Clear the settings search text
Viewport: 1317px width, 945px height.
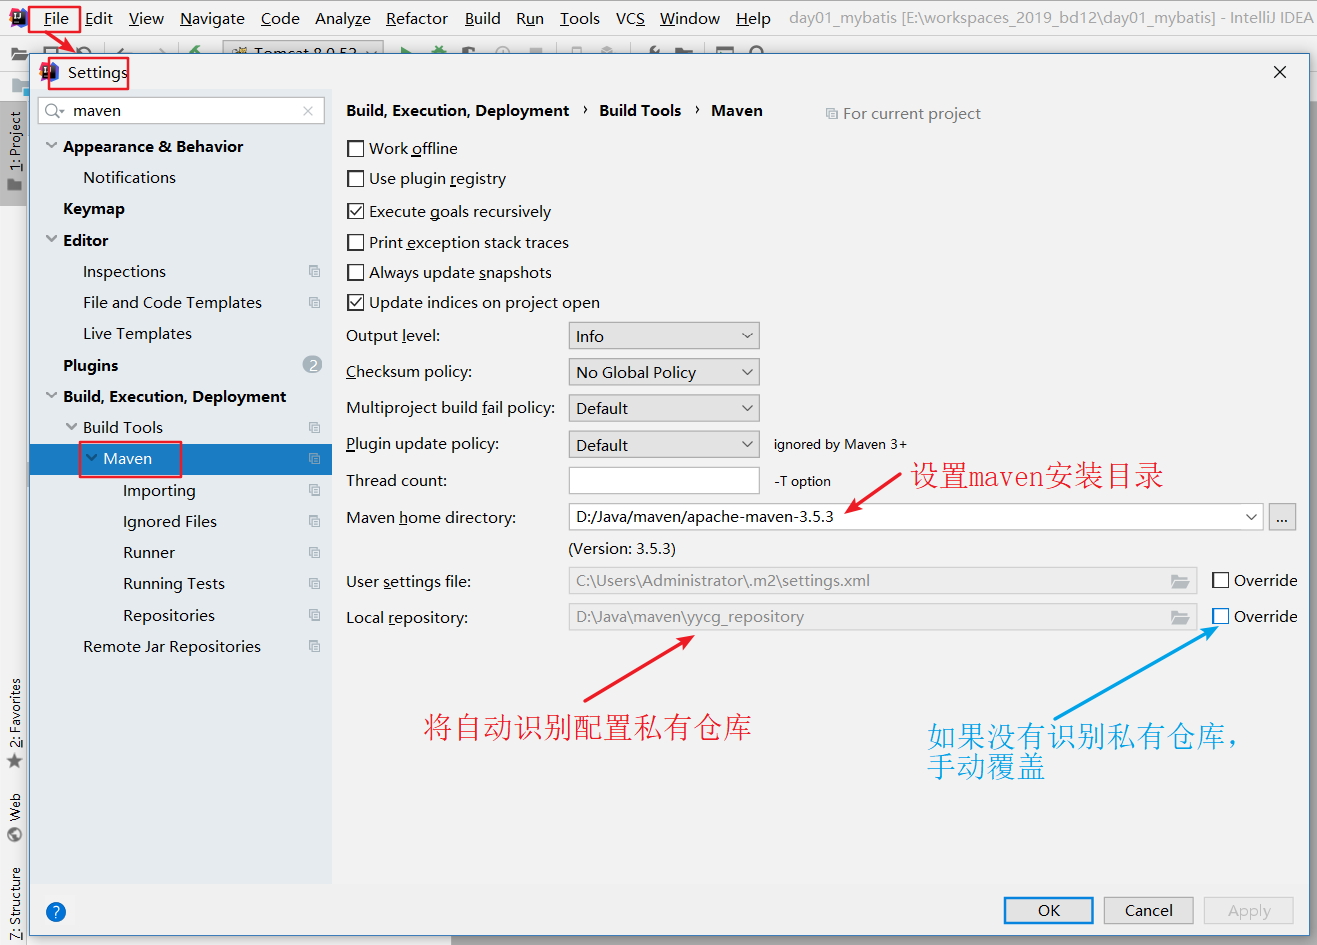(308, 111)
